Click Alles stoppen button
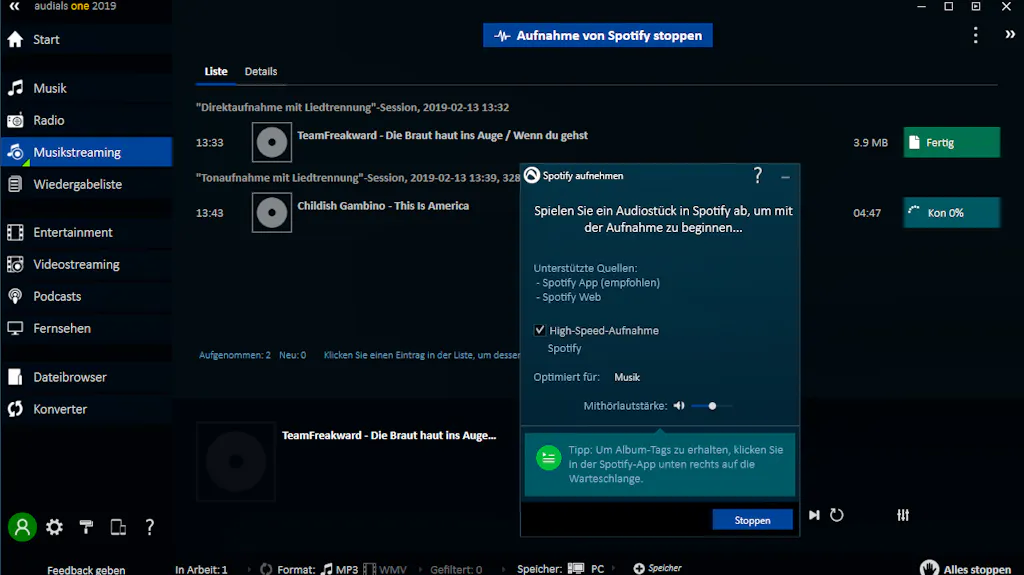Image resolution: width=1024 pixels, height=575 pixels. point(966,569)
